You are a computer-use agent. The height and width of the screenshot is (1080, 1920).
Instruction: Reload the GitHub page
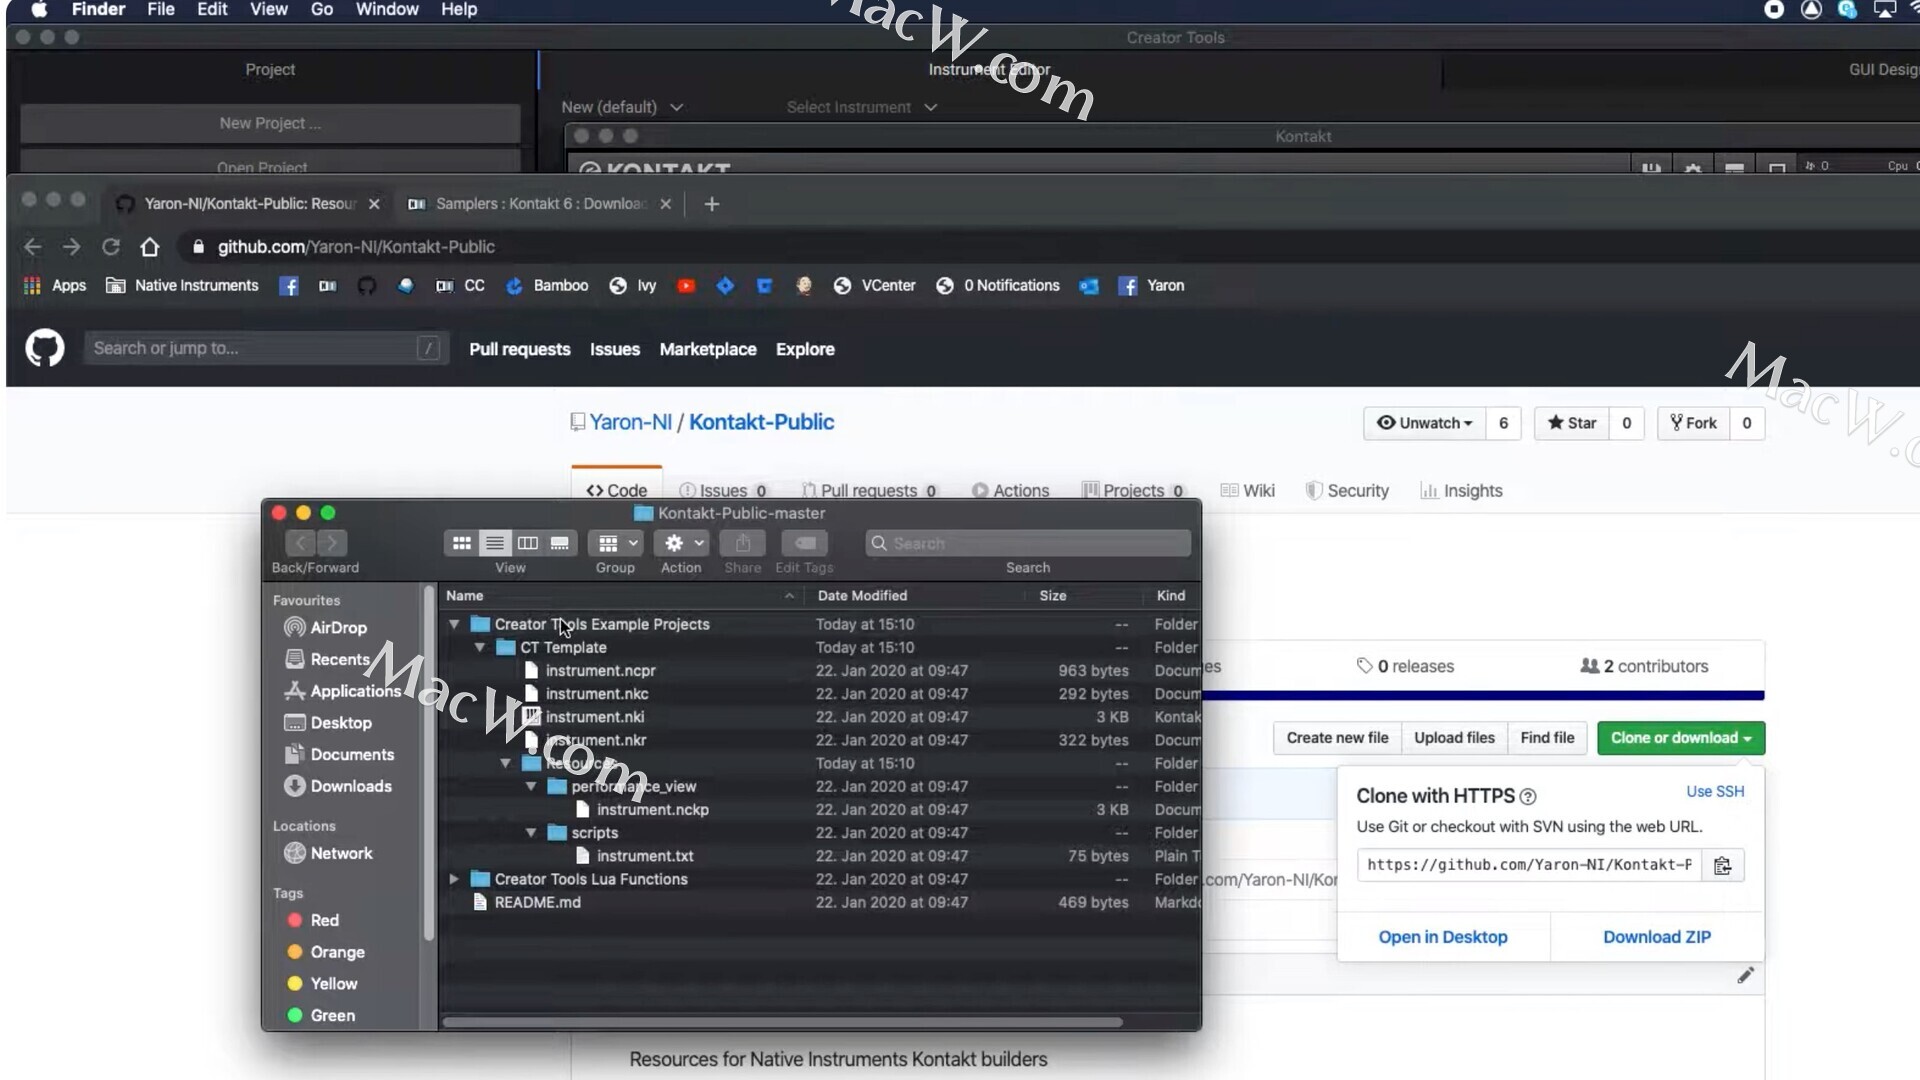(111, 247)
